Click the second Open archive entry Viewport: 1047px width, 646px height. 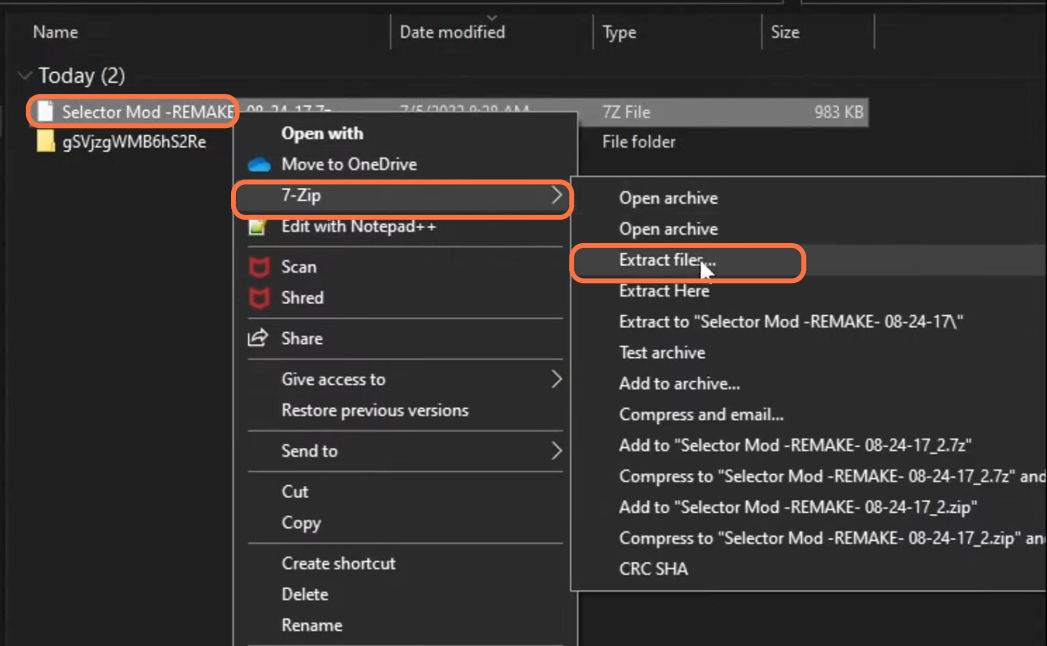pos(668,229)
